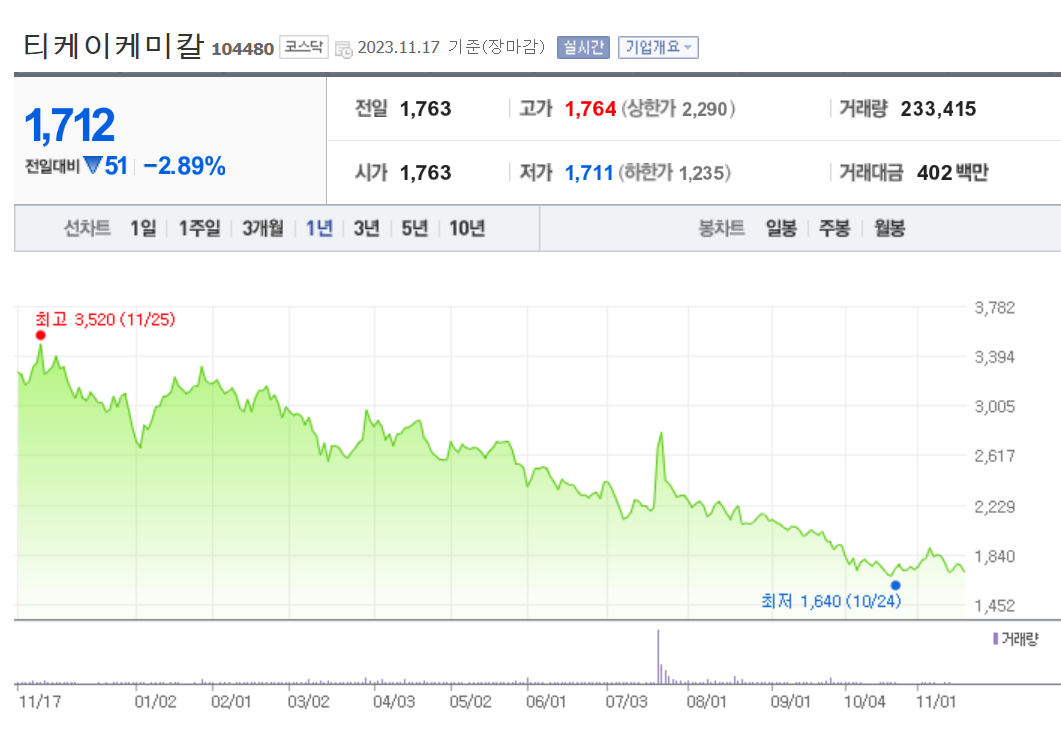Click the 3,782 price axis label
The width and height of the screenshot is (1061, 737).
click(994, 308)
